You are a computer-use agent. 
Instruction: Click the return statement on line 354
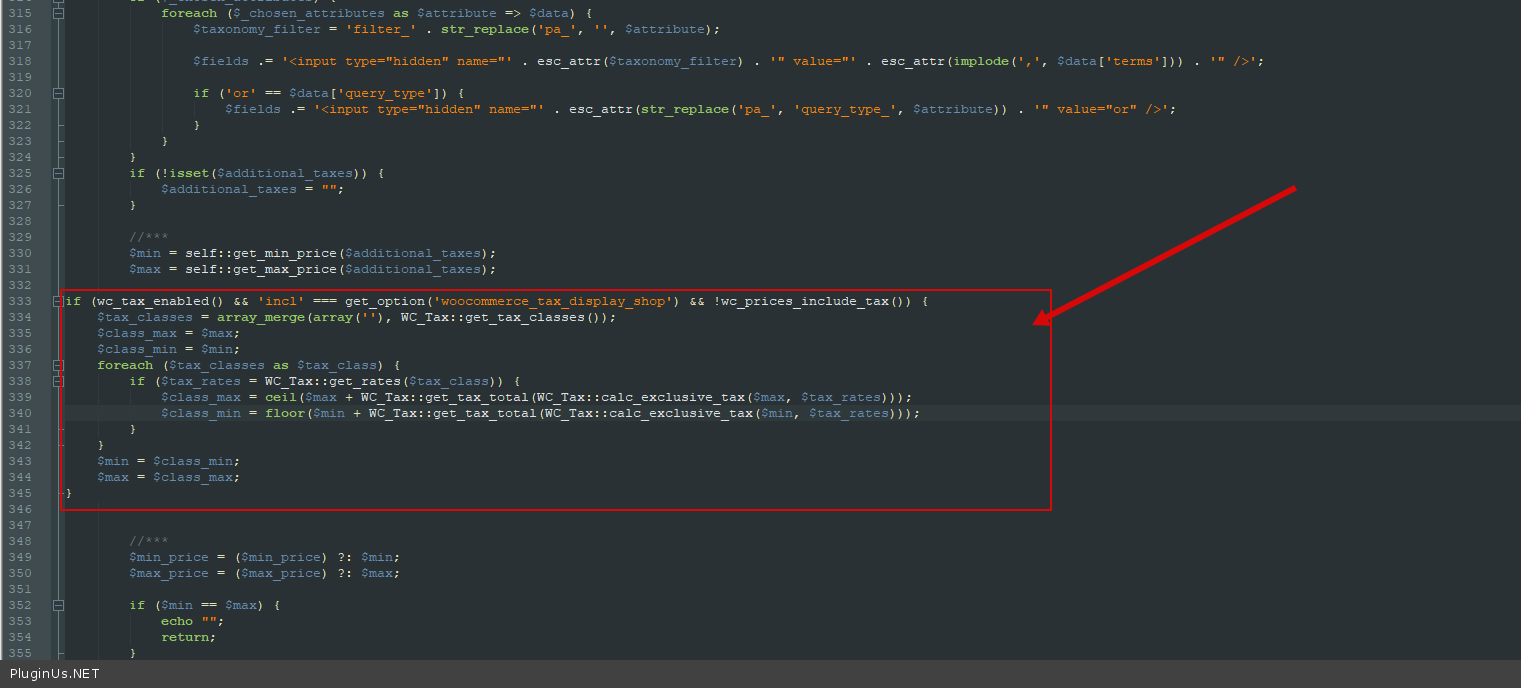186,637
